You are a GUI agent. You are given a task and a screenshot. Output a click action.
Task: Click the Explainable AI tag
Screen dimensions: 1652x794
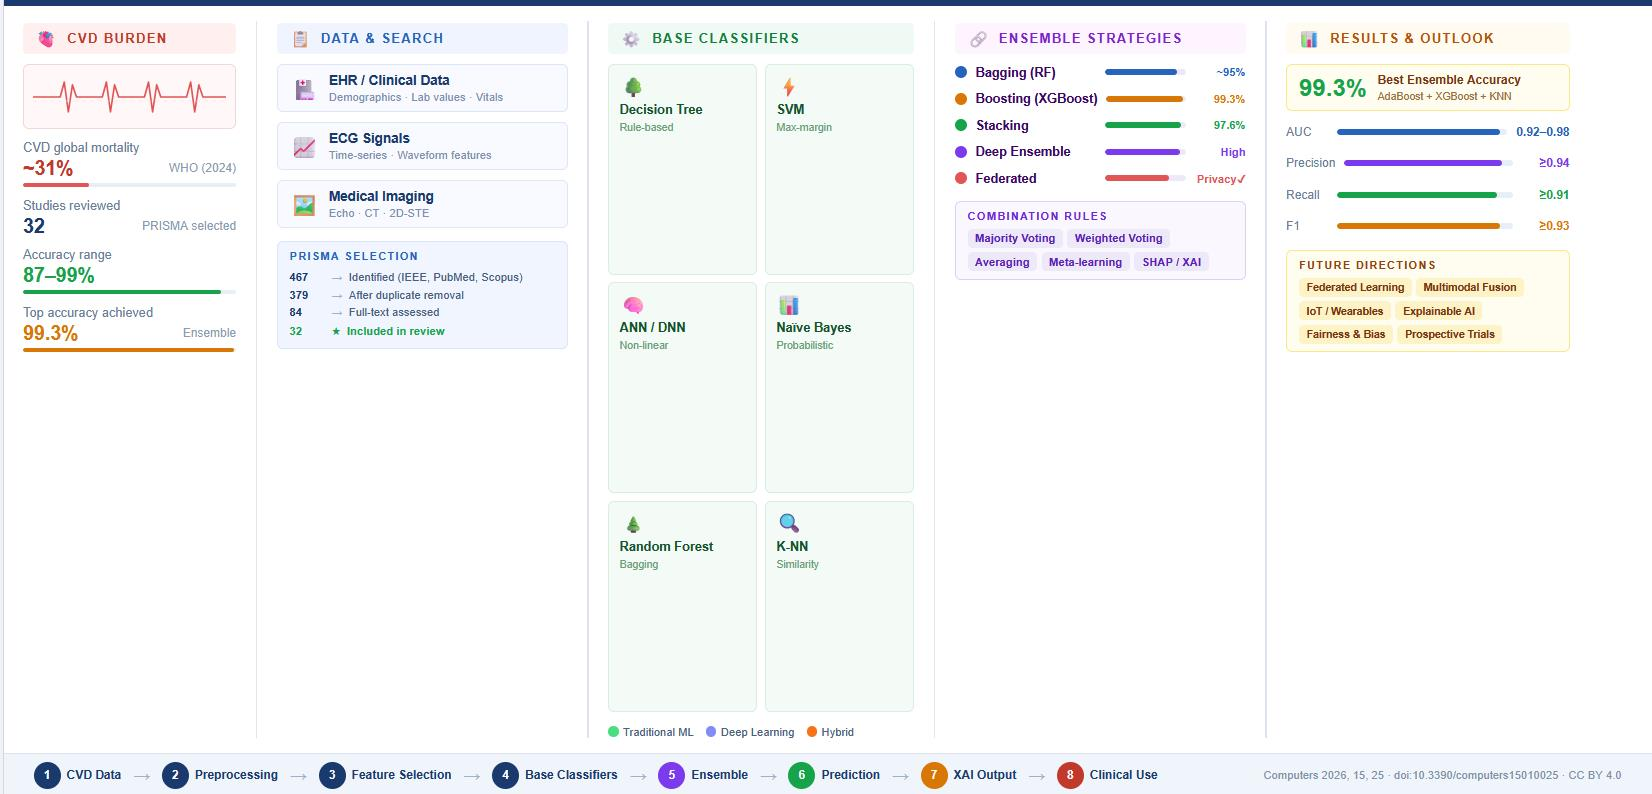click(x=1438, y=311)
